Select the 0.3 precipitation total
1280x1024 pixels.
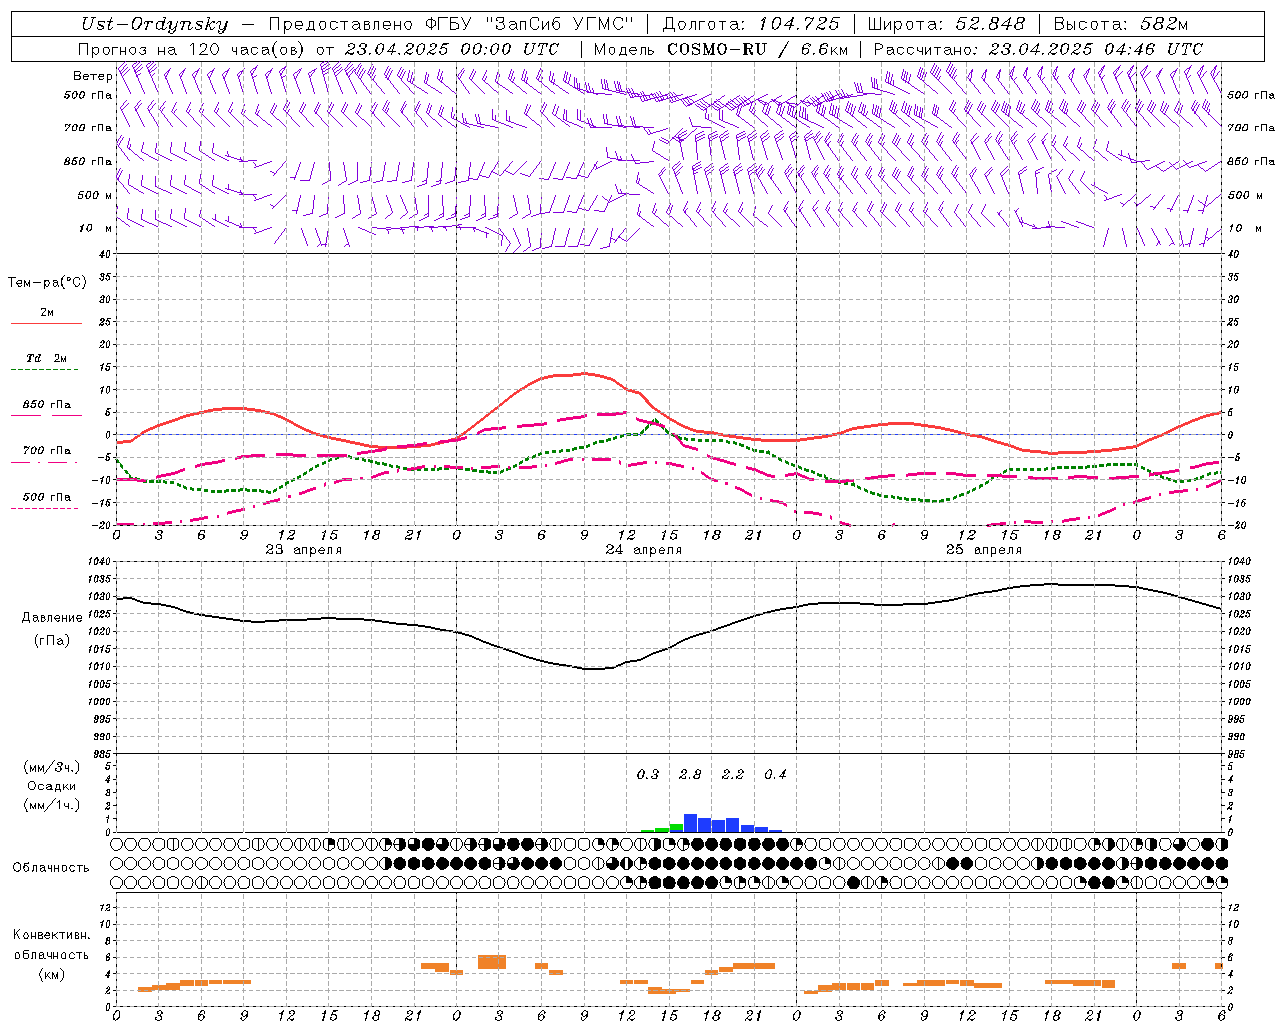tap(648, 774)
